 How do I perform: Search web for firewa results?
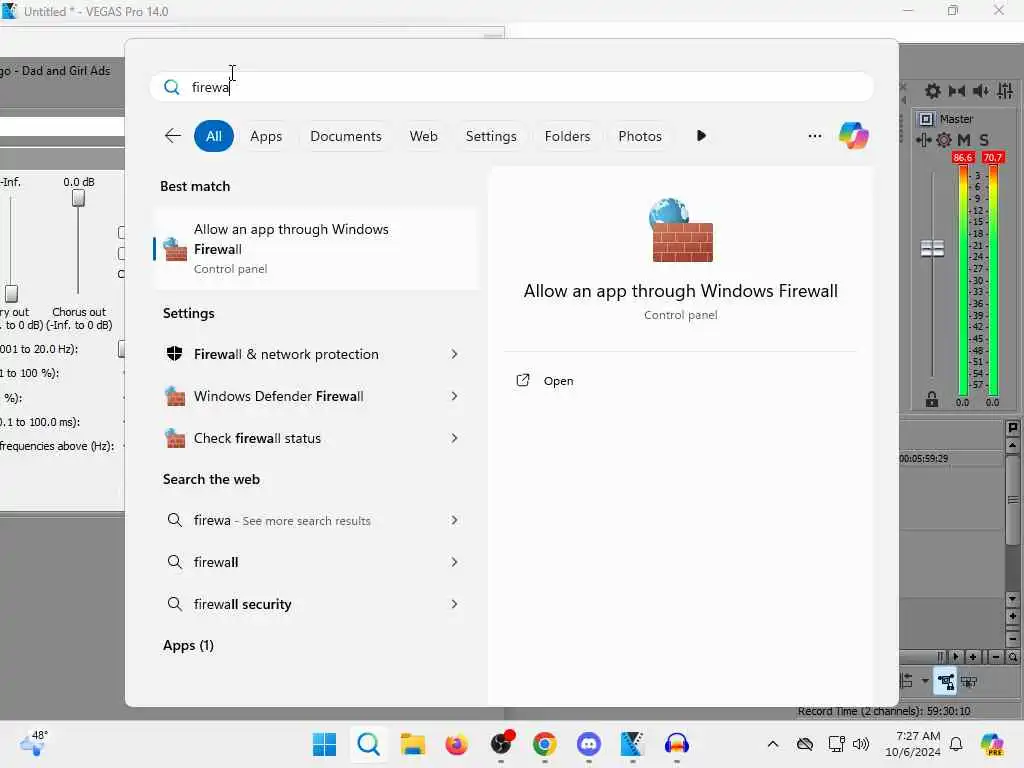(282, 520)
